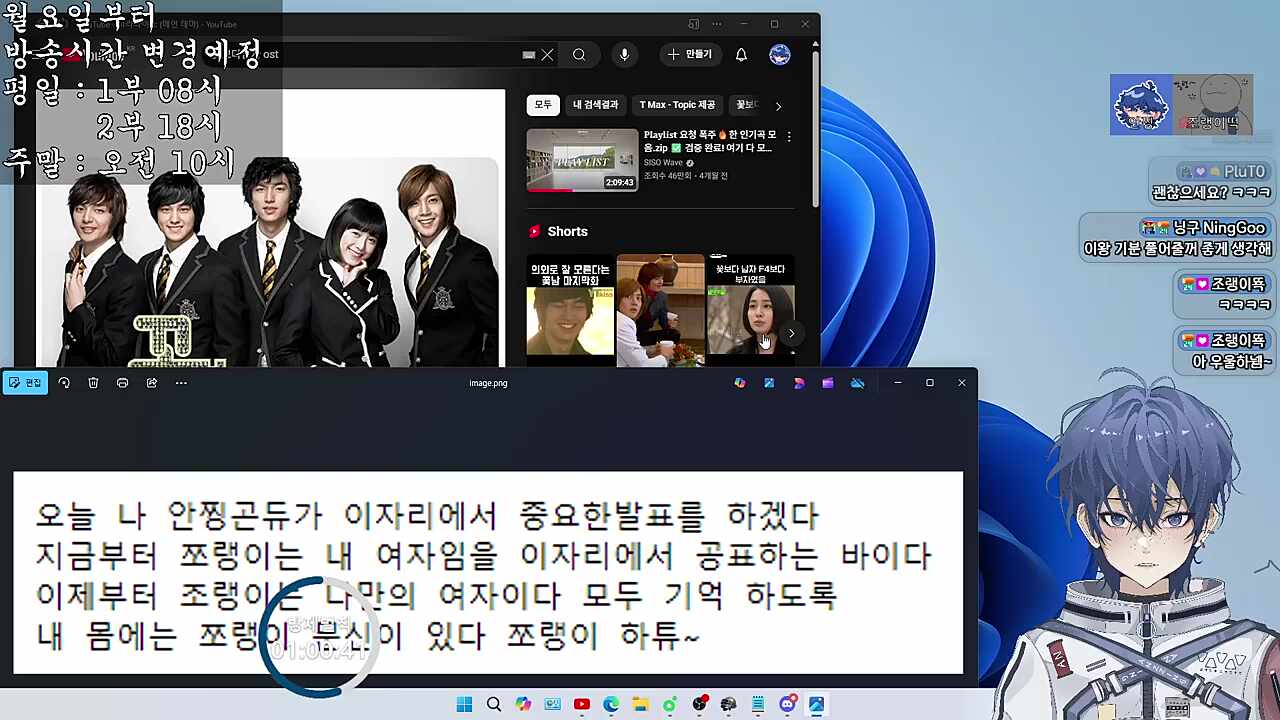Print the image from Photos toolbar

[x=122, y=383]
